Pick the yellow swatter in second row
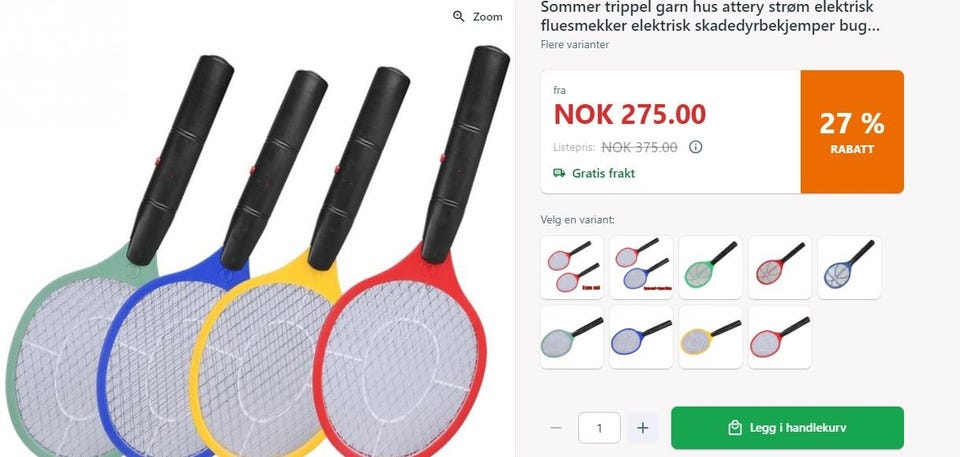The height and width of the screenshot is (457, 960). pyautogui.click(x=710, y=337)
